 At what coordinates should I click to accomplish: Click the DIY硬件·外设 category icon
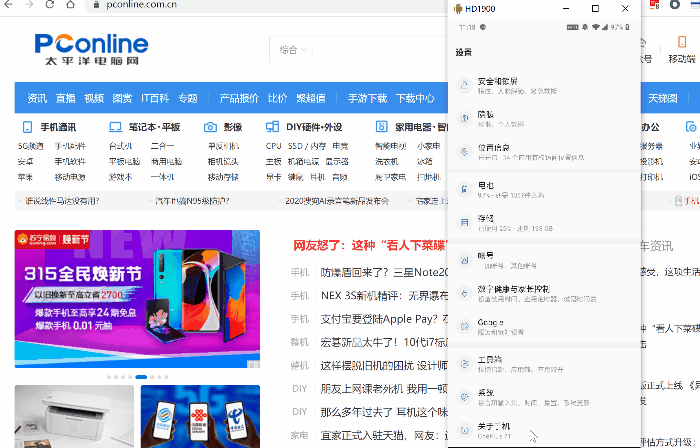272,127
